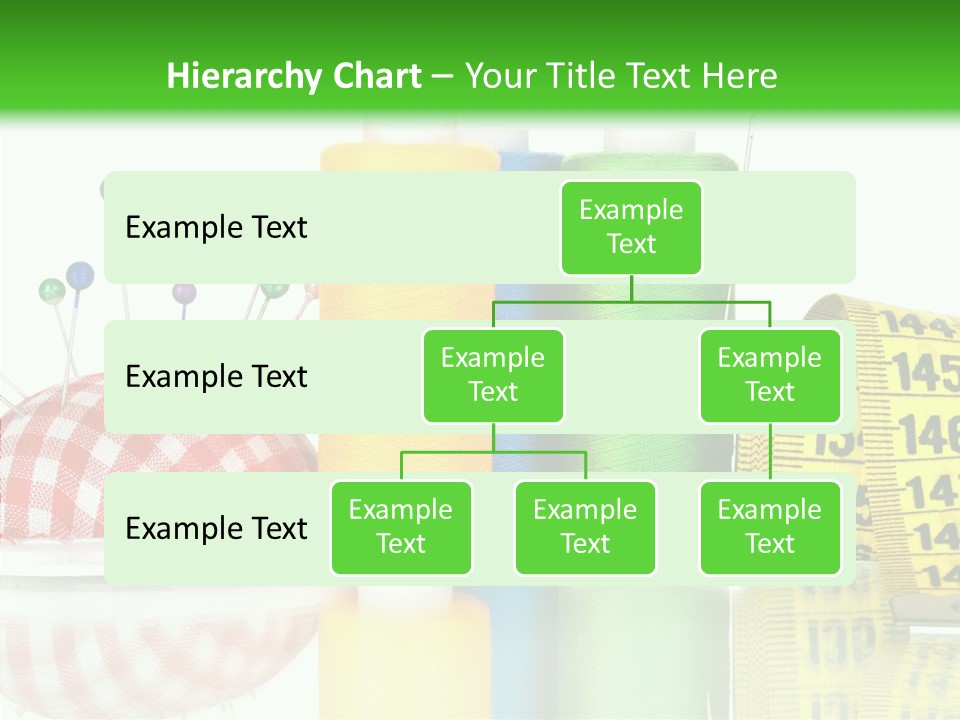960x720 pixels.
Task: Select the second row 'Example Text' label
Action: click(x=216, y=377)
